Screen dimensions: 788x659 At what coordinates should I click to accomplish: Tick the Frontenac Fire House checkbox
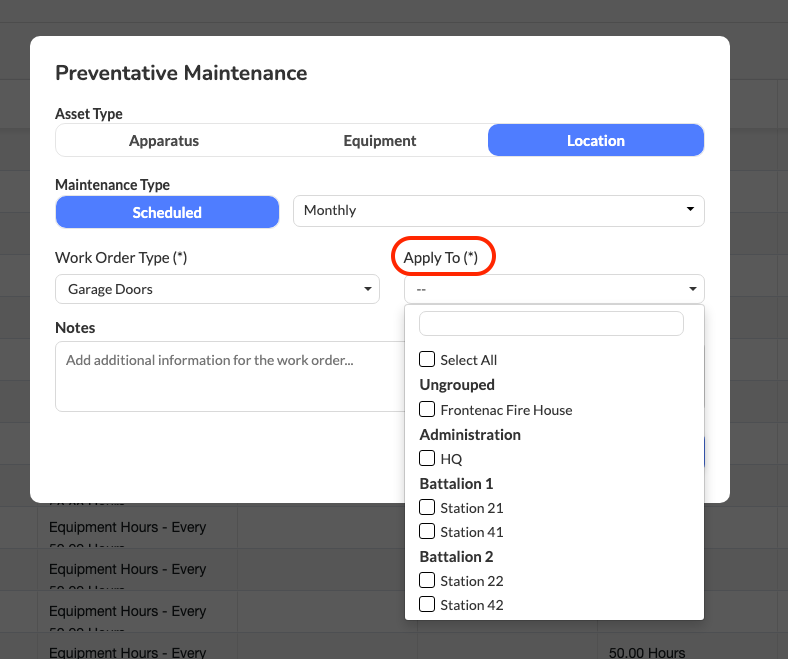427,410
